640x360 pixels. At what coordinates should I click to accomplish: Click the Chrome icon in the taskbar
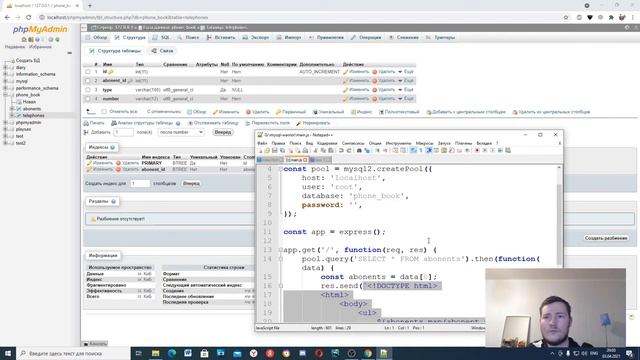pyautogui.click(x=368, y=353)
